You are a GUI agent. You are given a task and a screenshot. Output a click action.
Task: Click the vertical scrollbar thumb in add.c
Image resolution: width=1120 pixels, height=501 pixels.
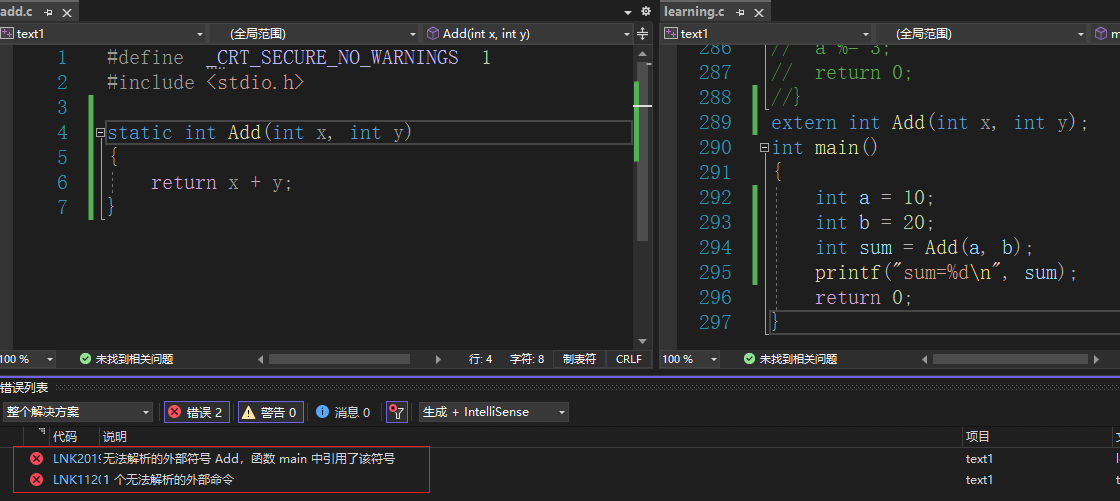pos(642,151)
